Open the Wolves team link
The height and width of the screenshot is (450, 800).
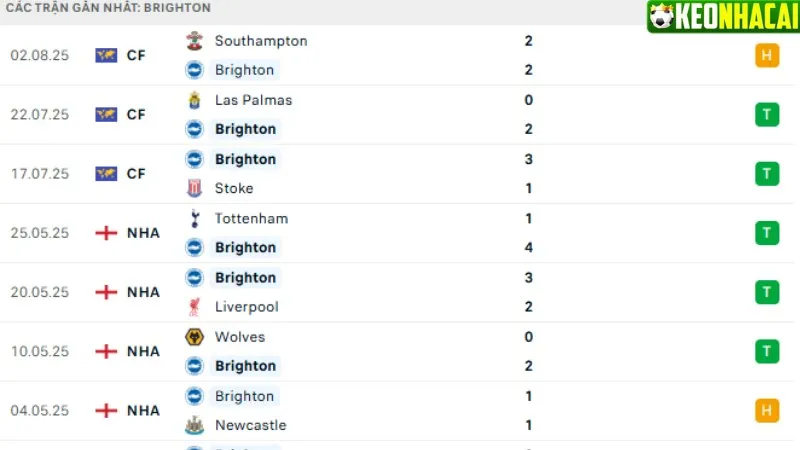click(238, 337)
